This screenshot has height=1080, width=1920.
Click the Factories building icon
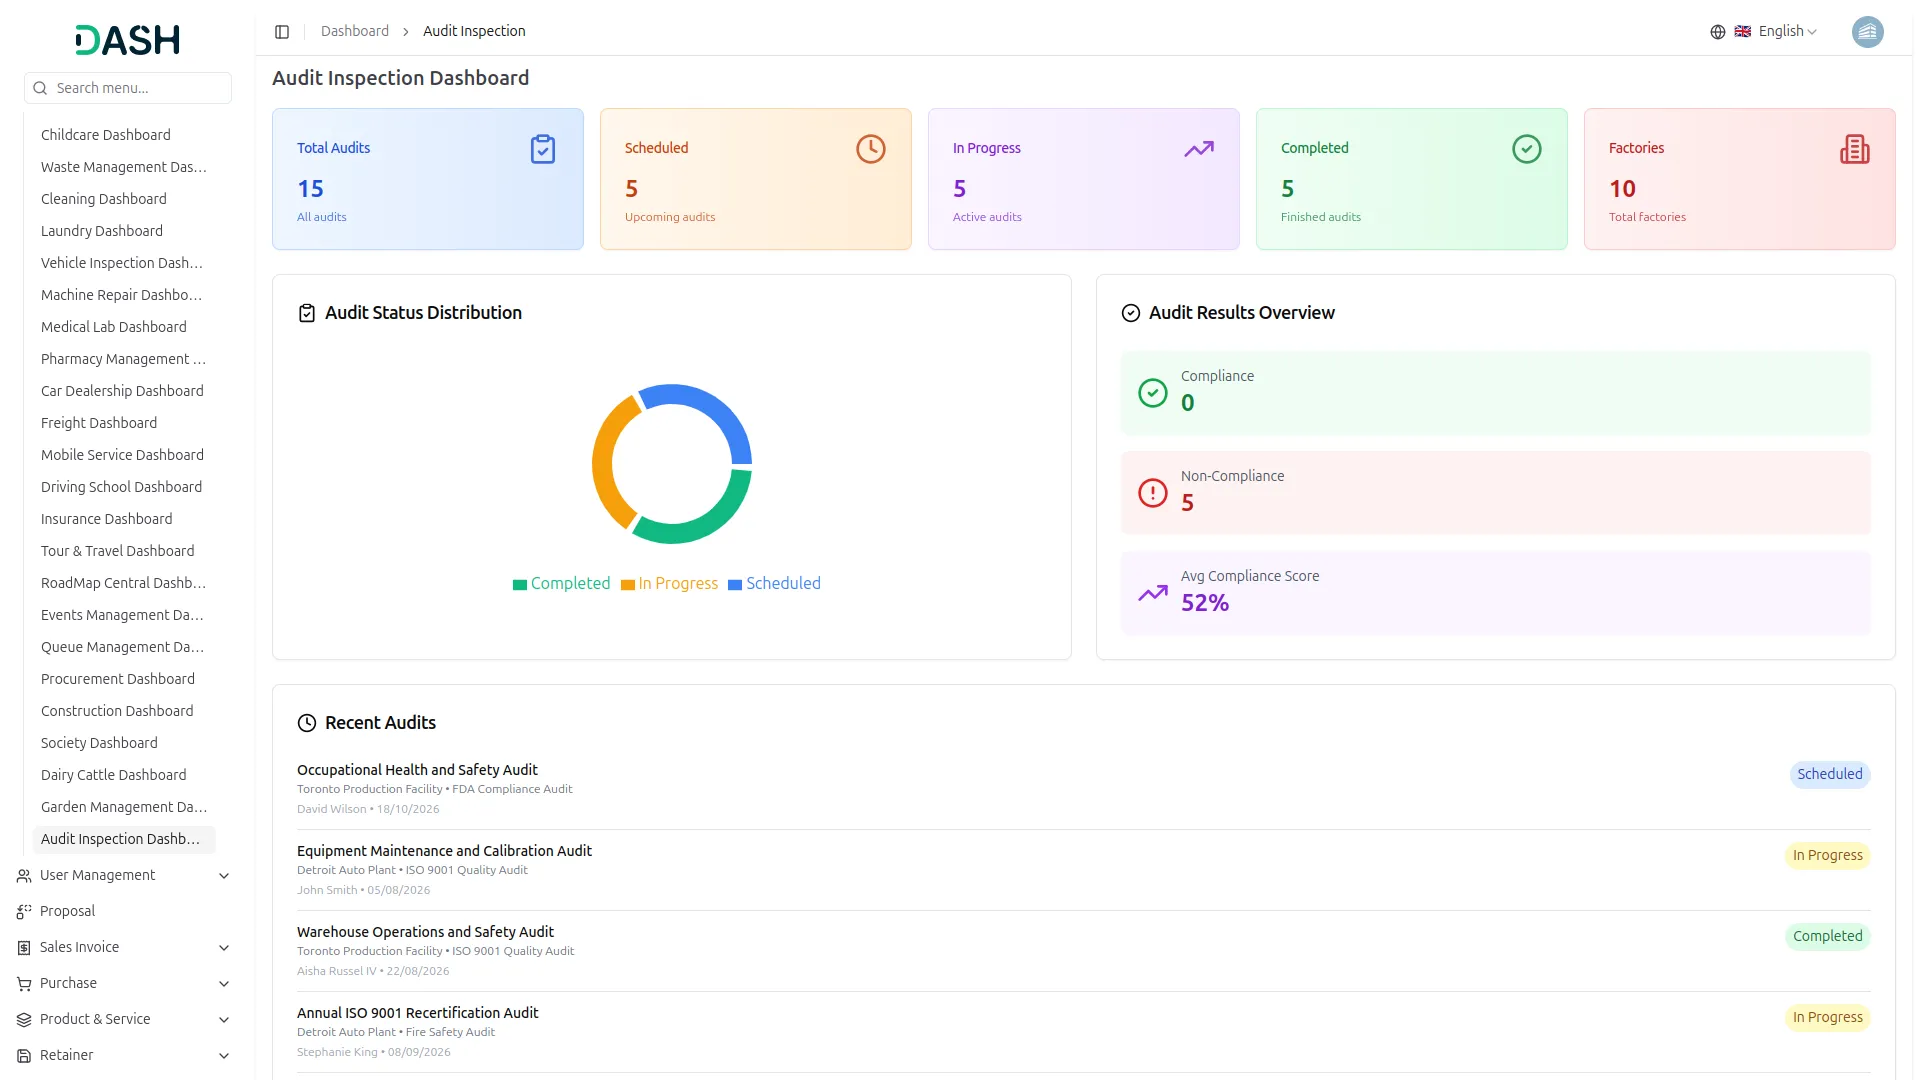point(1854,149)
